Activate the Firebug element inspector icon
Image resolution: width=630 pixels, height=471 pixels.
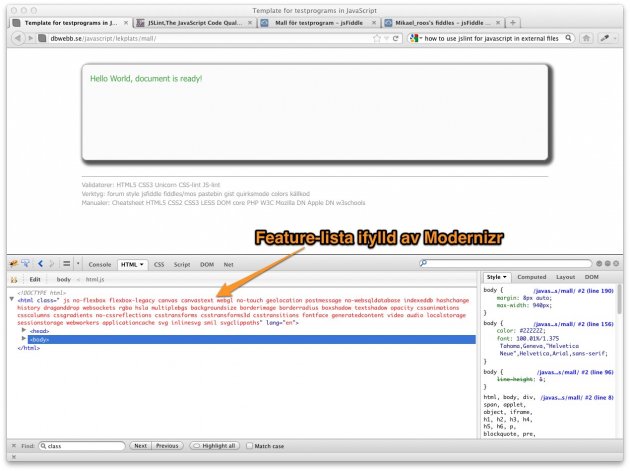point(26,264)
